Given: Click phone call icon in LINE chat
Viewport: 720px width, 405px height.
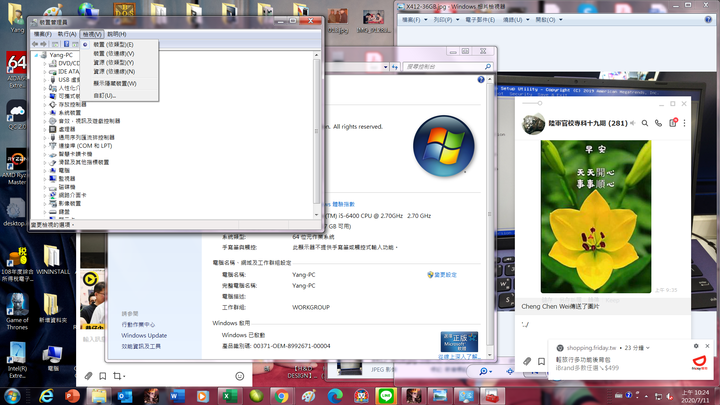Looking at the screenshot, I should [658, 123].
